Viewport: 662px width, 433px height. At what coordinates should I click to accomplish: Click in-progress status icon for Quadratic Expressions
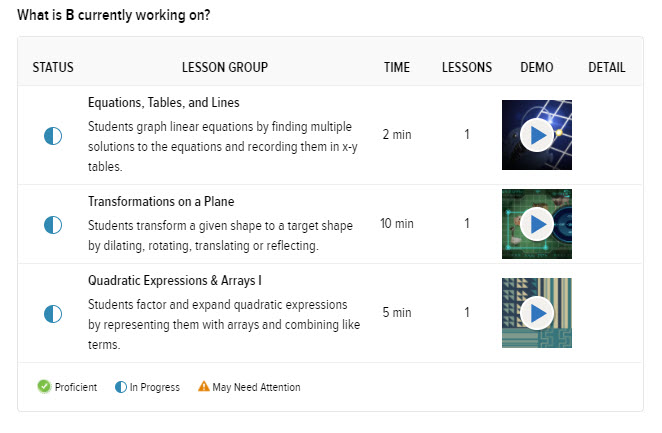[x=53, y=314]
